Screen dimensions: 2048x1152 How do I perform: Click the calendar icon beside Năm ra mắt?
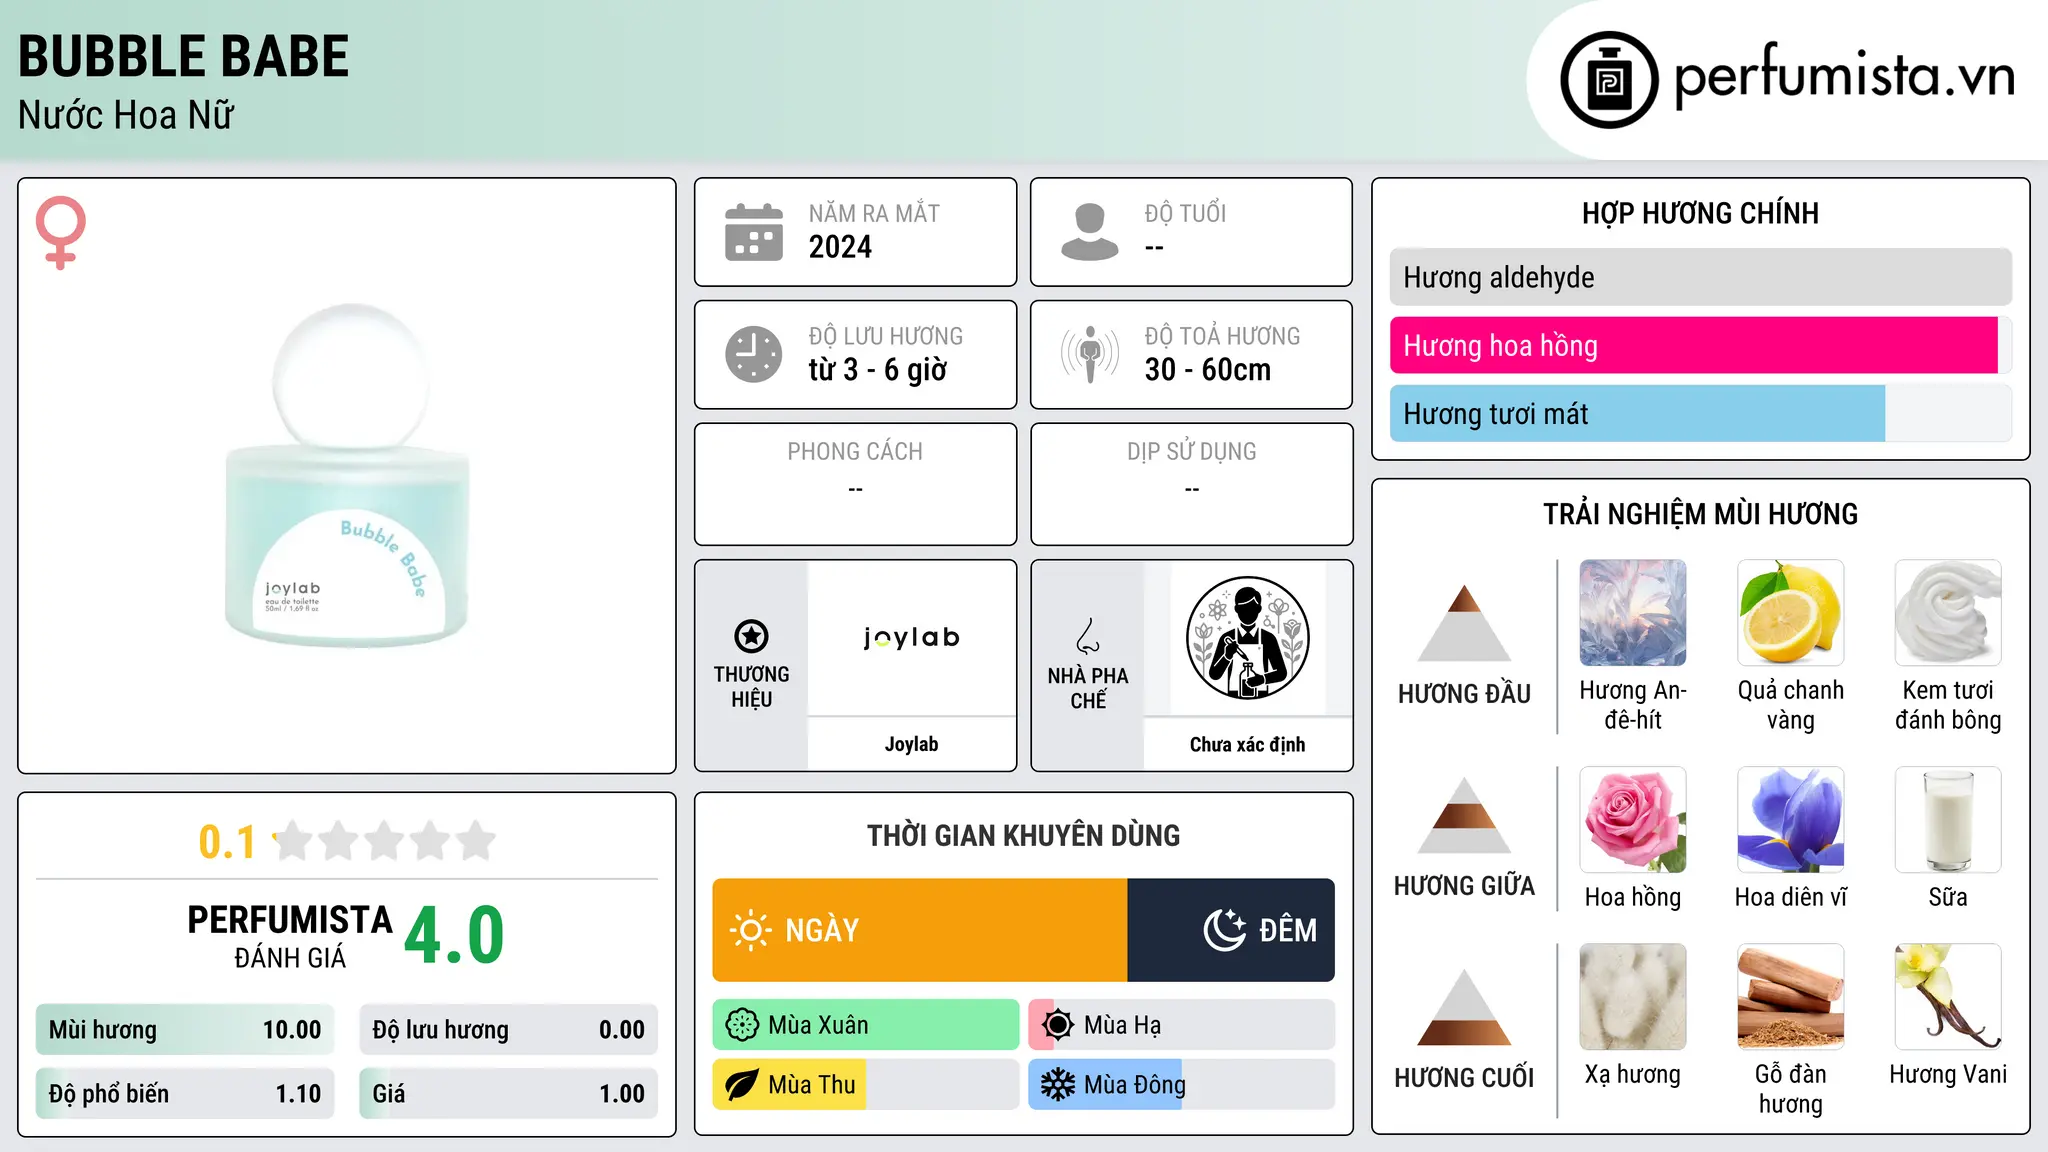(x=753, y=232)
